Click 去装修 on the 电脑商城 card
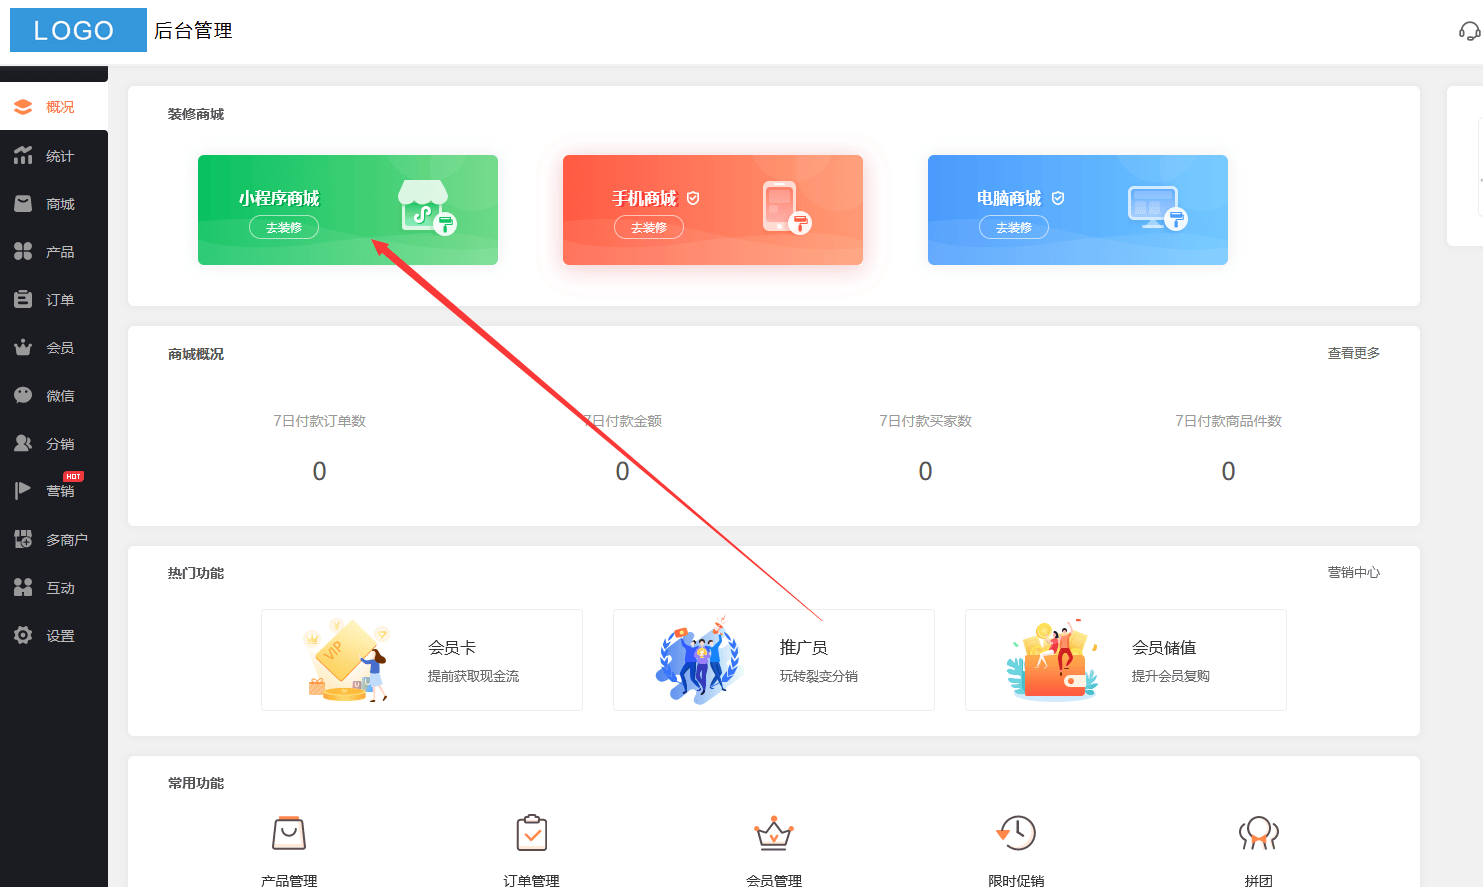 1013,228
